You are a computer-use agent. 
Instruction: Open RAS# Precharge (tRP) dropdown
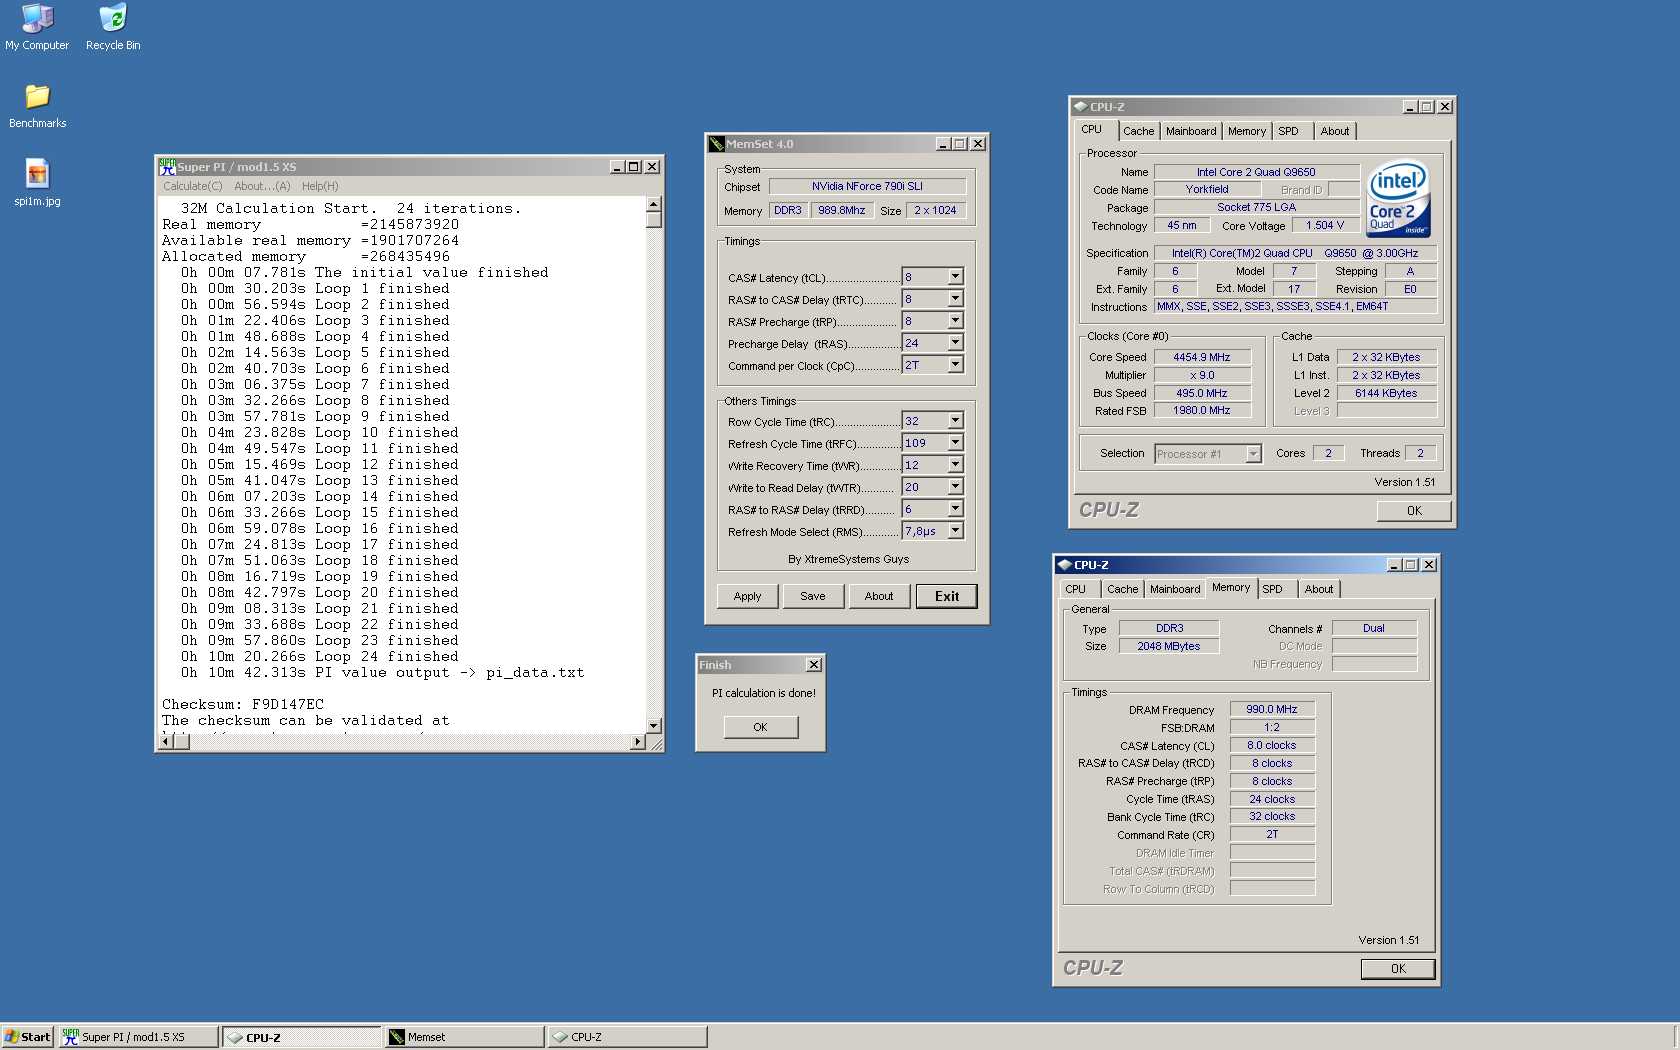(955, 321)
